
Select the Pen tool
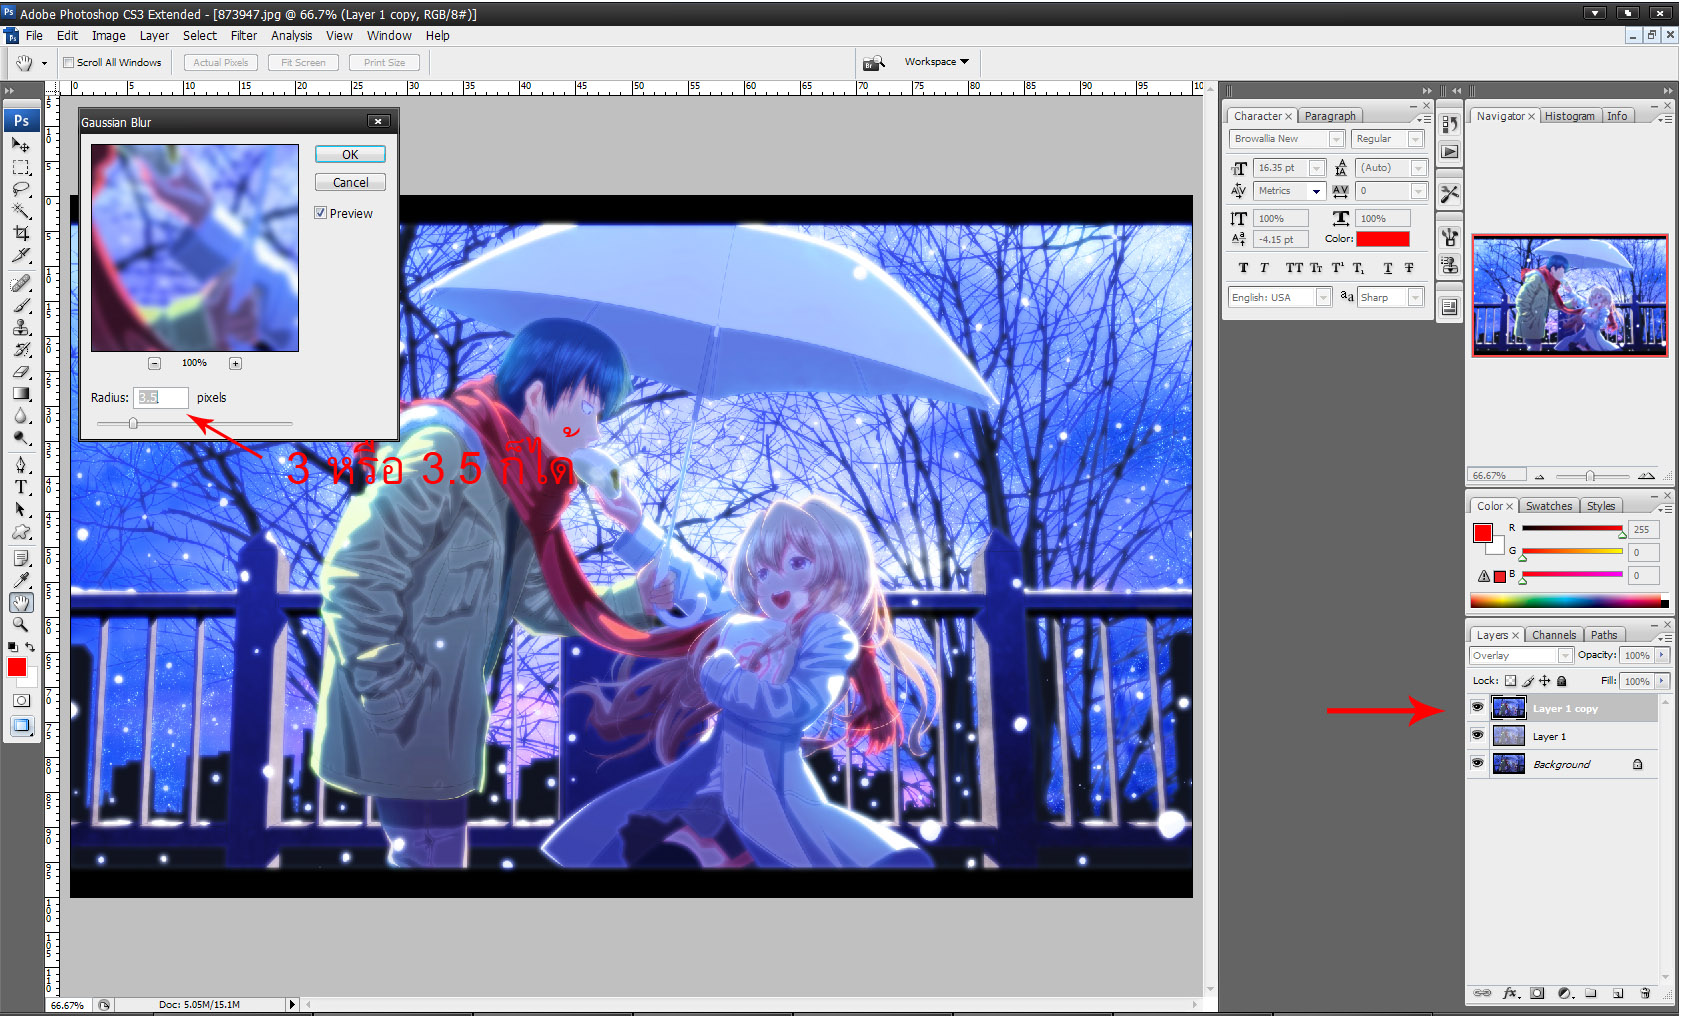coord(21,465)
